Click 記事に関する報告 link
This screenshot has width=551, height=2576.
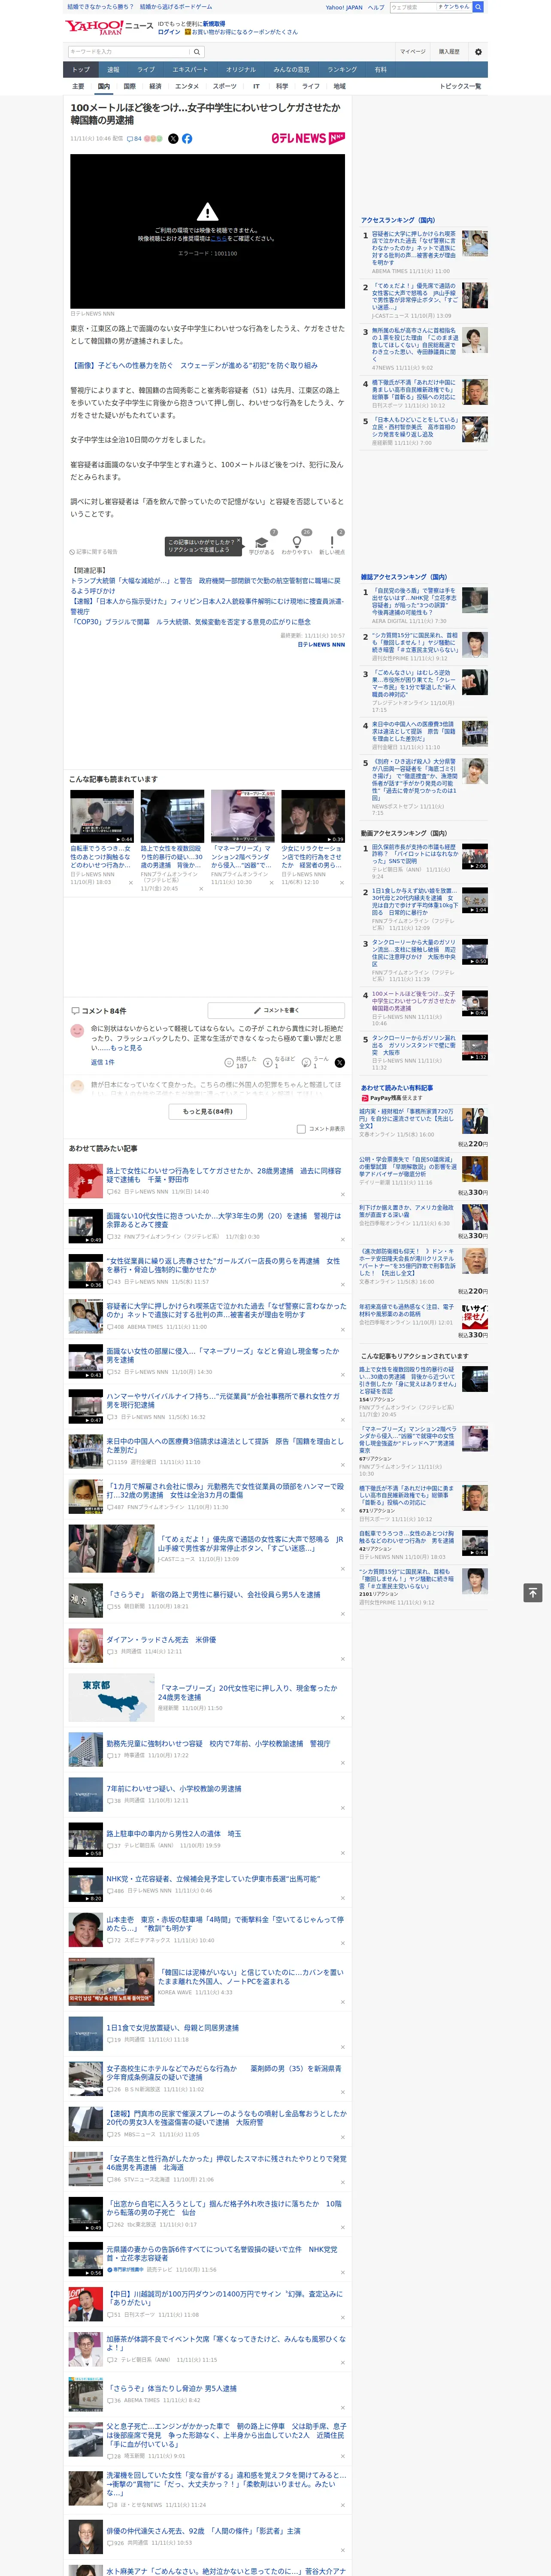click(x=94, y=552)
